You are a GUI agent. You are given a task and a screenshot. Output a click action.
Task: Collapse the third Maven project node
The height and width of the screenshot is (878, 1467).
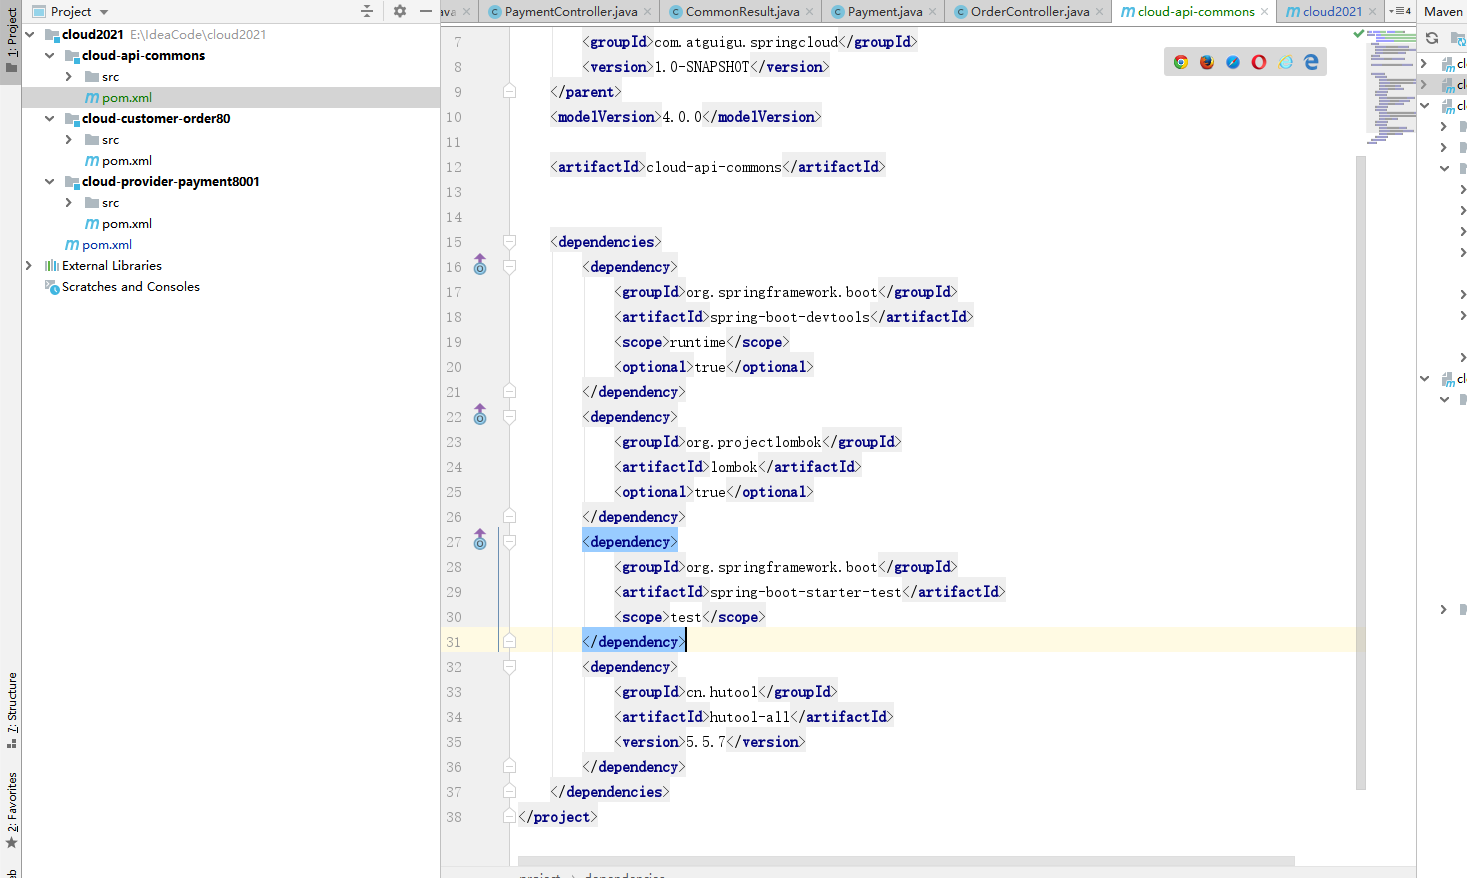(x=1425, y=105)
